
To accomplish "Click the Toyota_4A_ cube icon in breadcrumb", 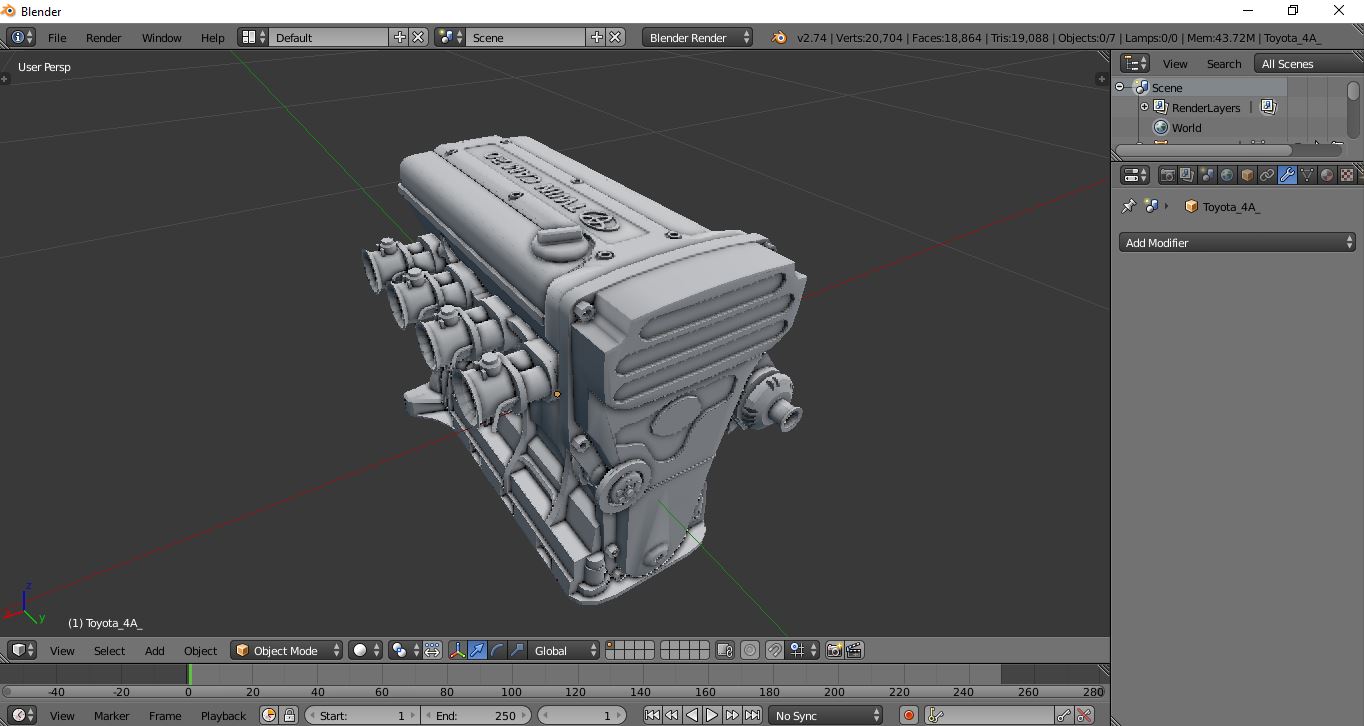I will (x=1191, y=206).
